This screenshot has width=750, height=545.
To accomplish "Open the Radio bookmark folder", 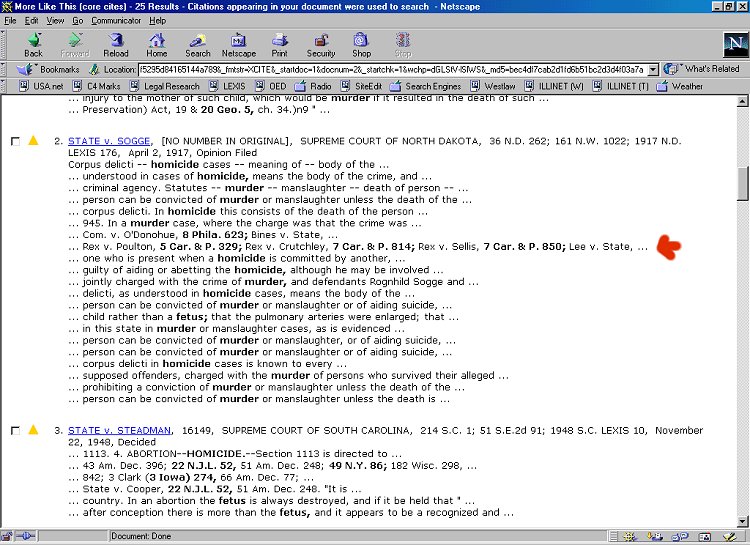I will tap(313, 86).
